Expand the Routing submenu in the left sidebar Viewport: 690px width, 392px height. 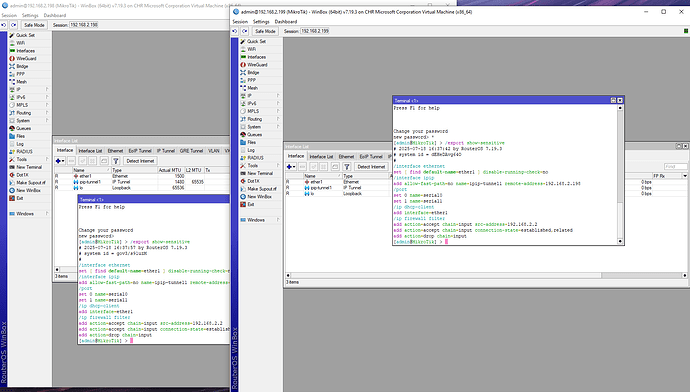pos(29,113)
